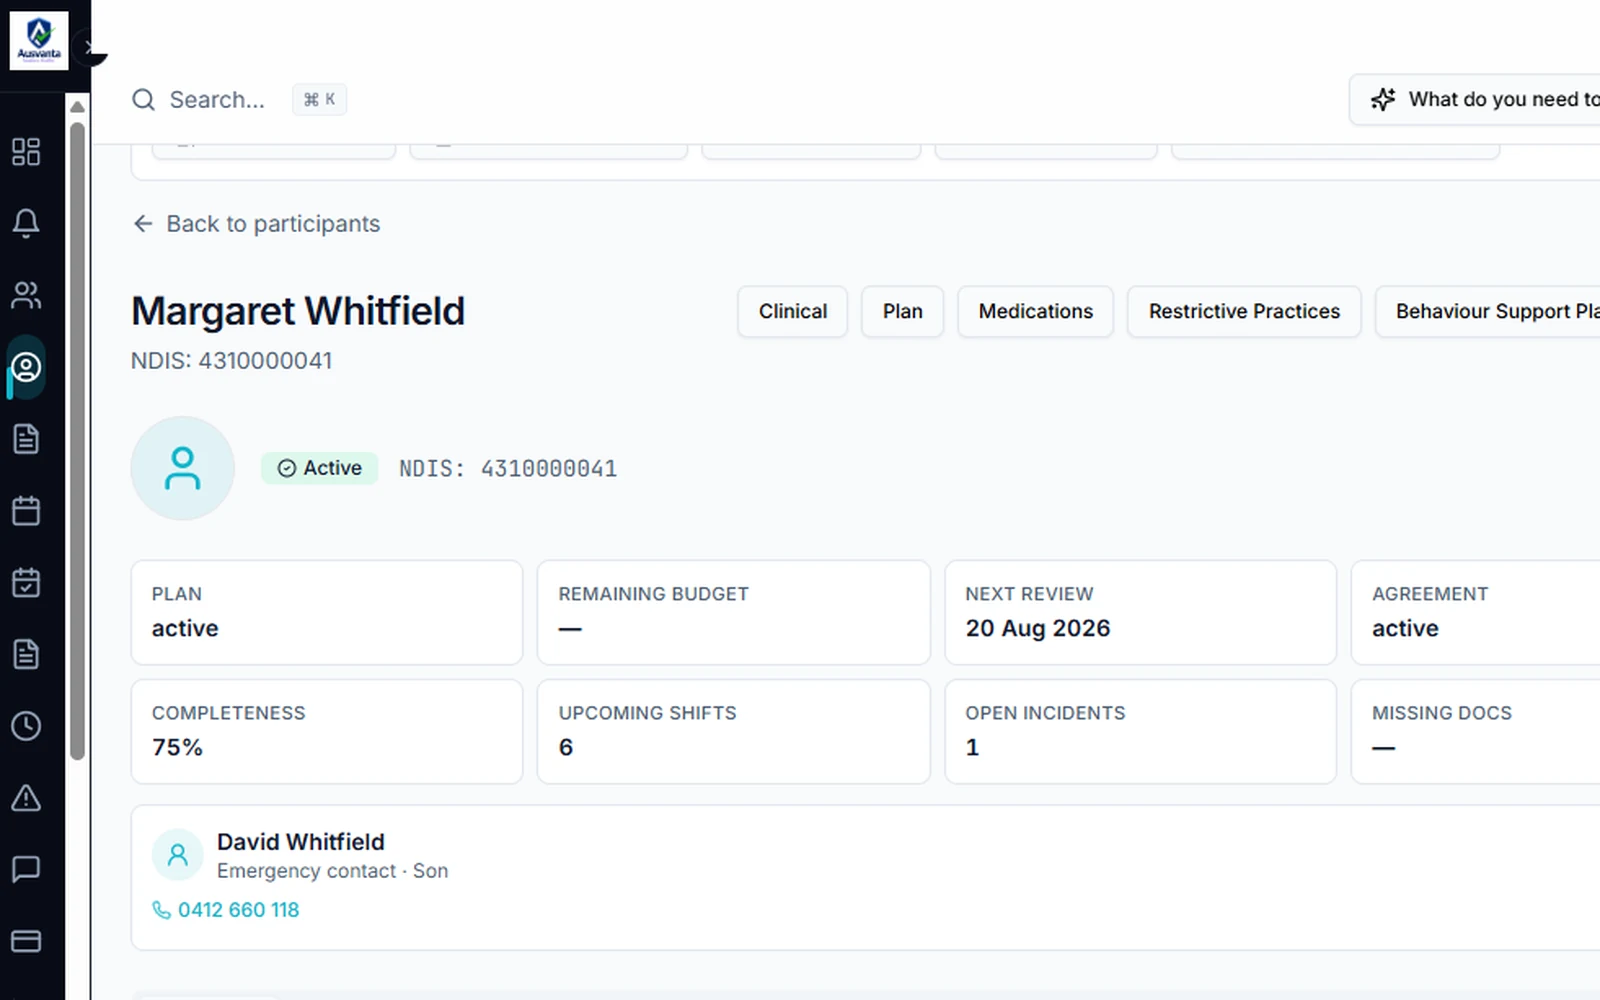Open the clock timesheet icon in sidebar
Image resolution: width=1600 pixels, height=1000 pixels.
tap(26, 726)
